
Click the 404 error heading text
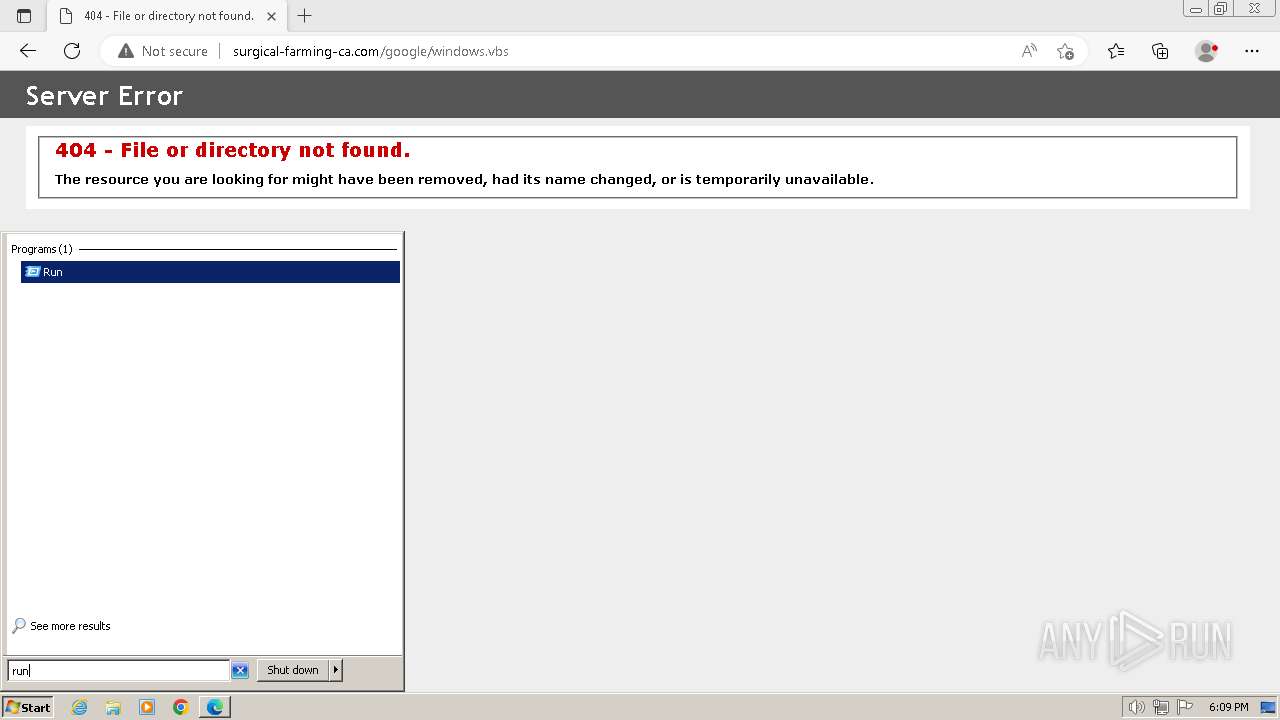click(233, 150)
